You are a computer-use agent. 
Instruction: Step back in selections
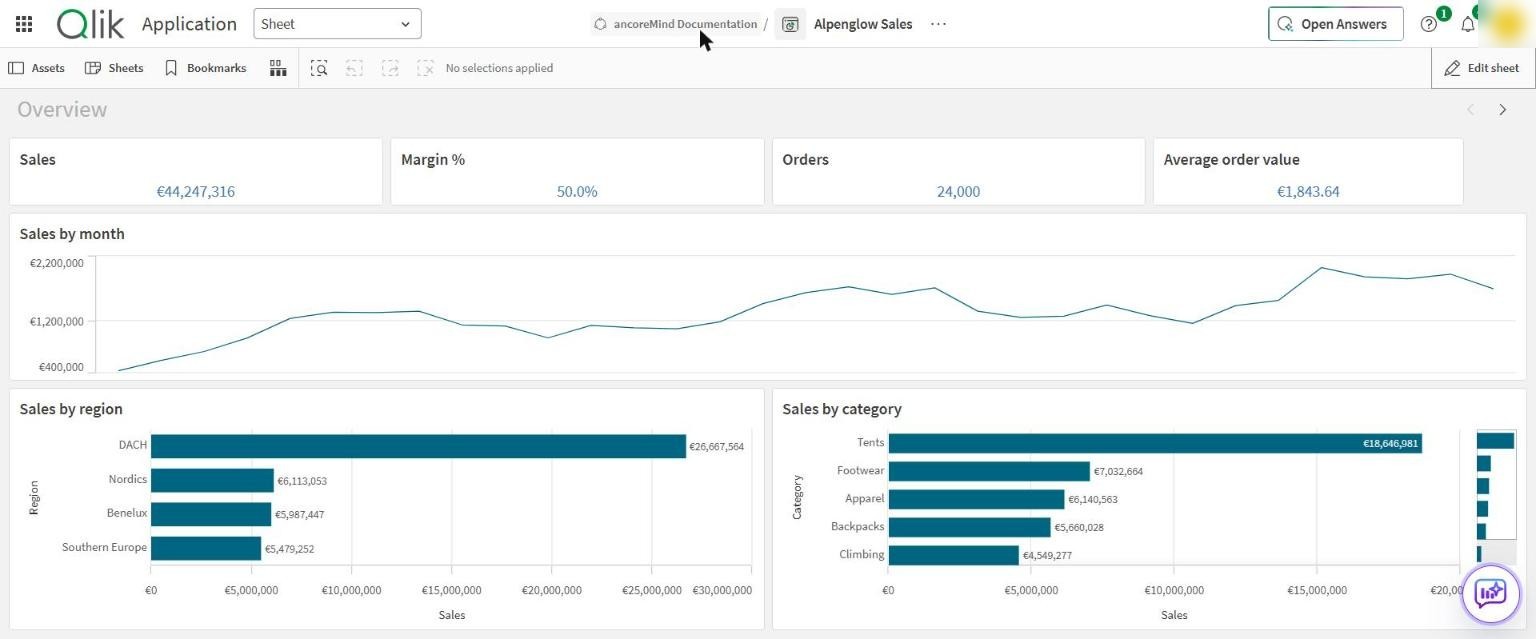[x=354, y=68]
